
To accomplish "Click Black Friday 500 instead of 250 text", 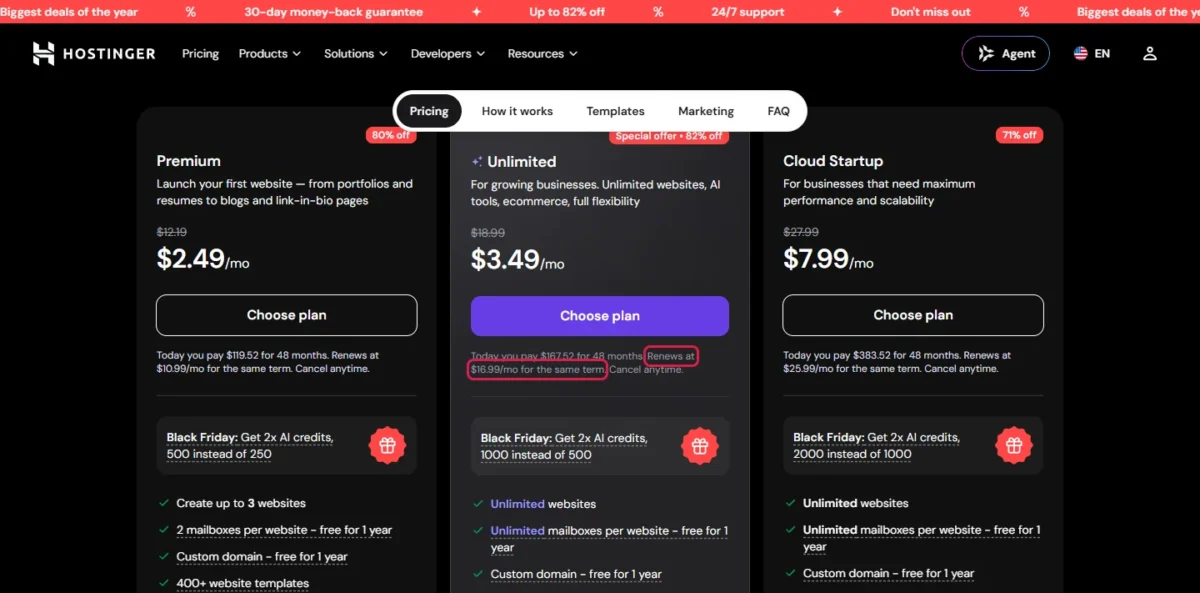I will tap(250, 446).
